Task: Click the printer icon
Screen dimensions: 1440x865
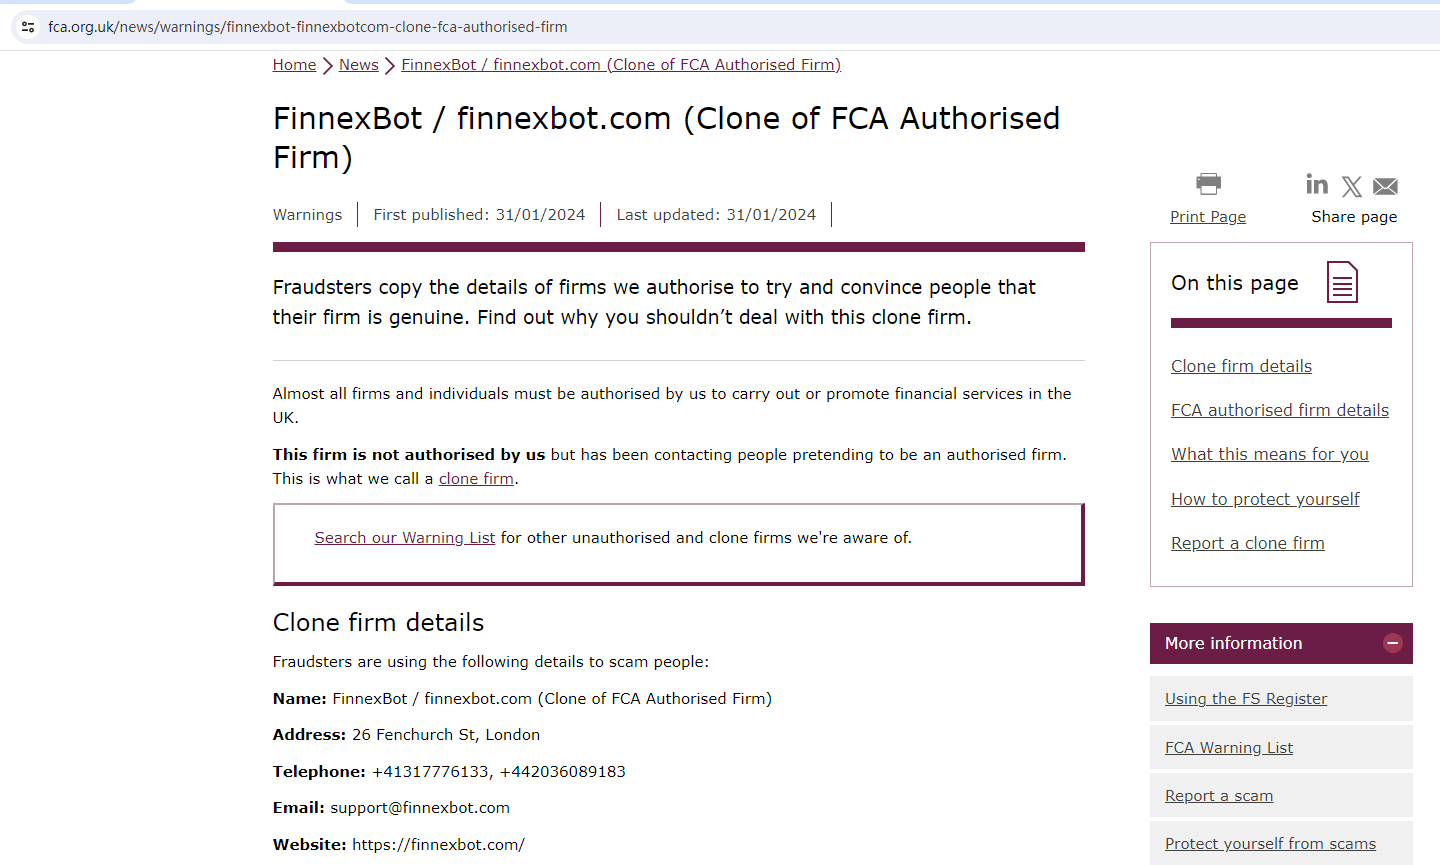Action: (1208, 184)
